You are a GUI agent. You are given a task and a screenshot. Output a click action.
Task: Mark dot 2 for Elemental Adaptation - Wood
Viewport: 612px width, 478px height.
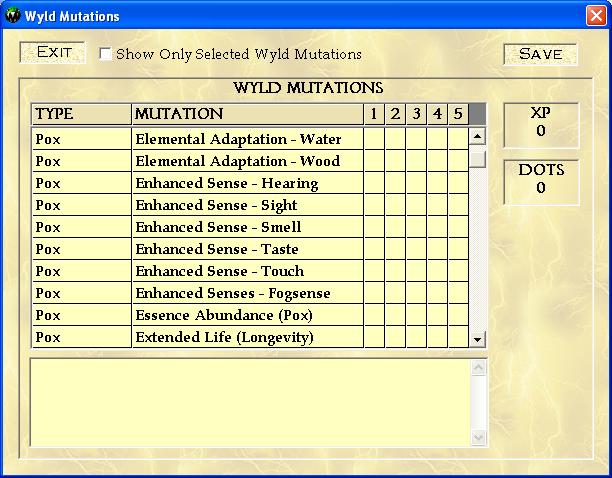click(x=395, y=161)
